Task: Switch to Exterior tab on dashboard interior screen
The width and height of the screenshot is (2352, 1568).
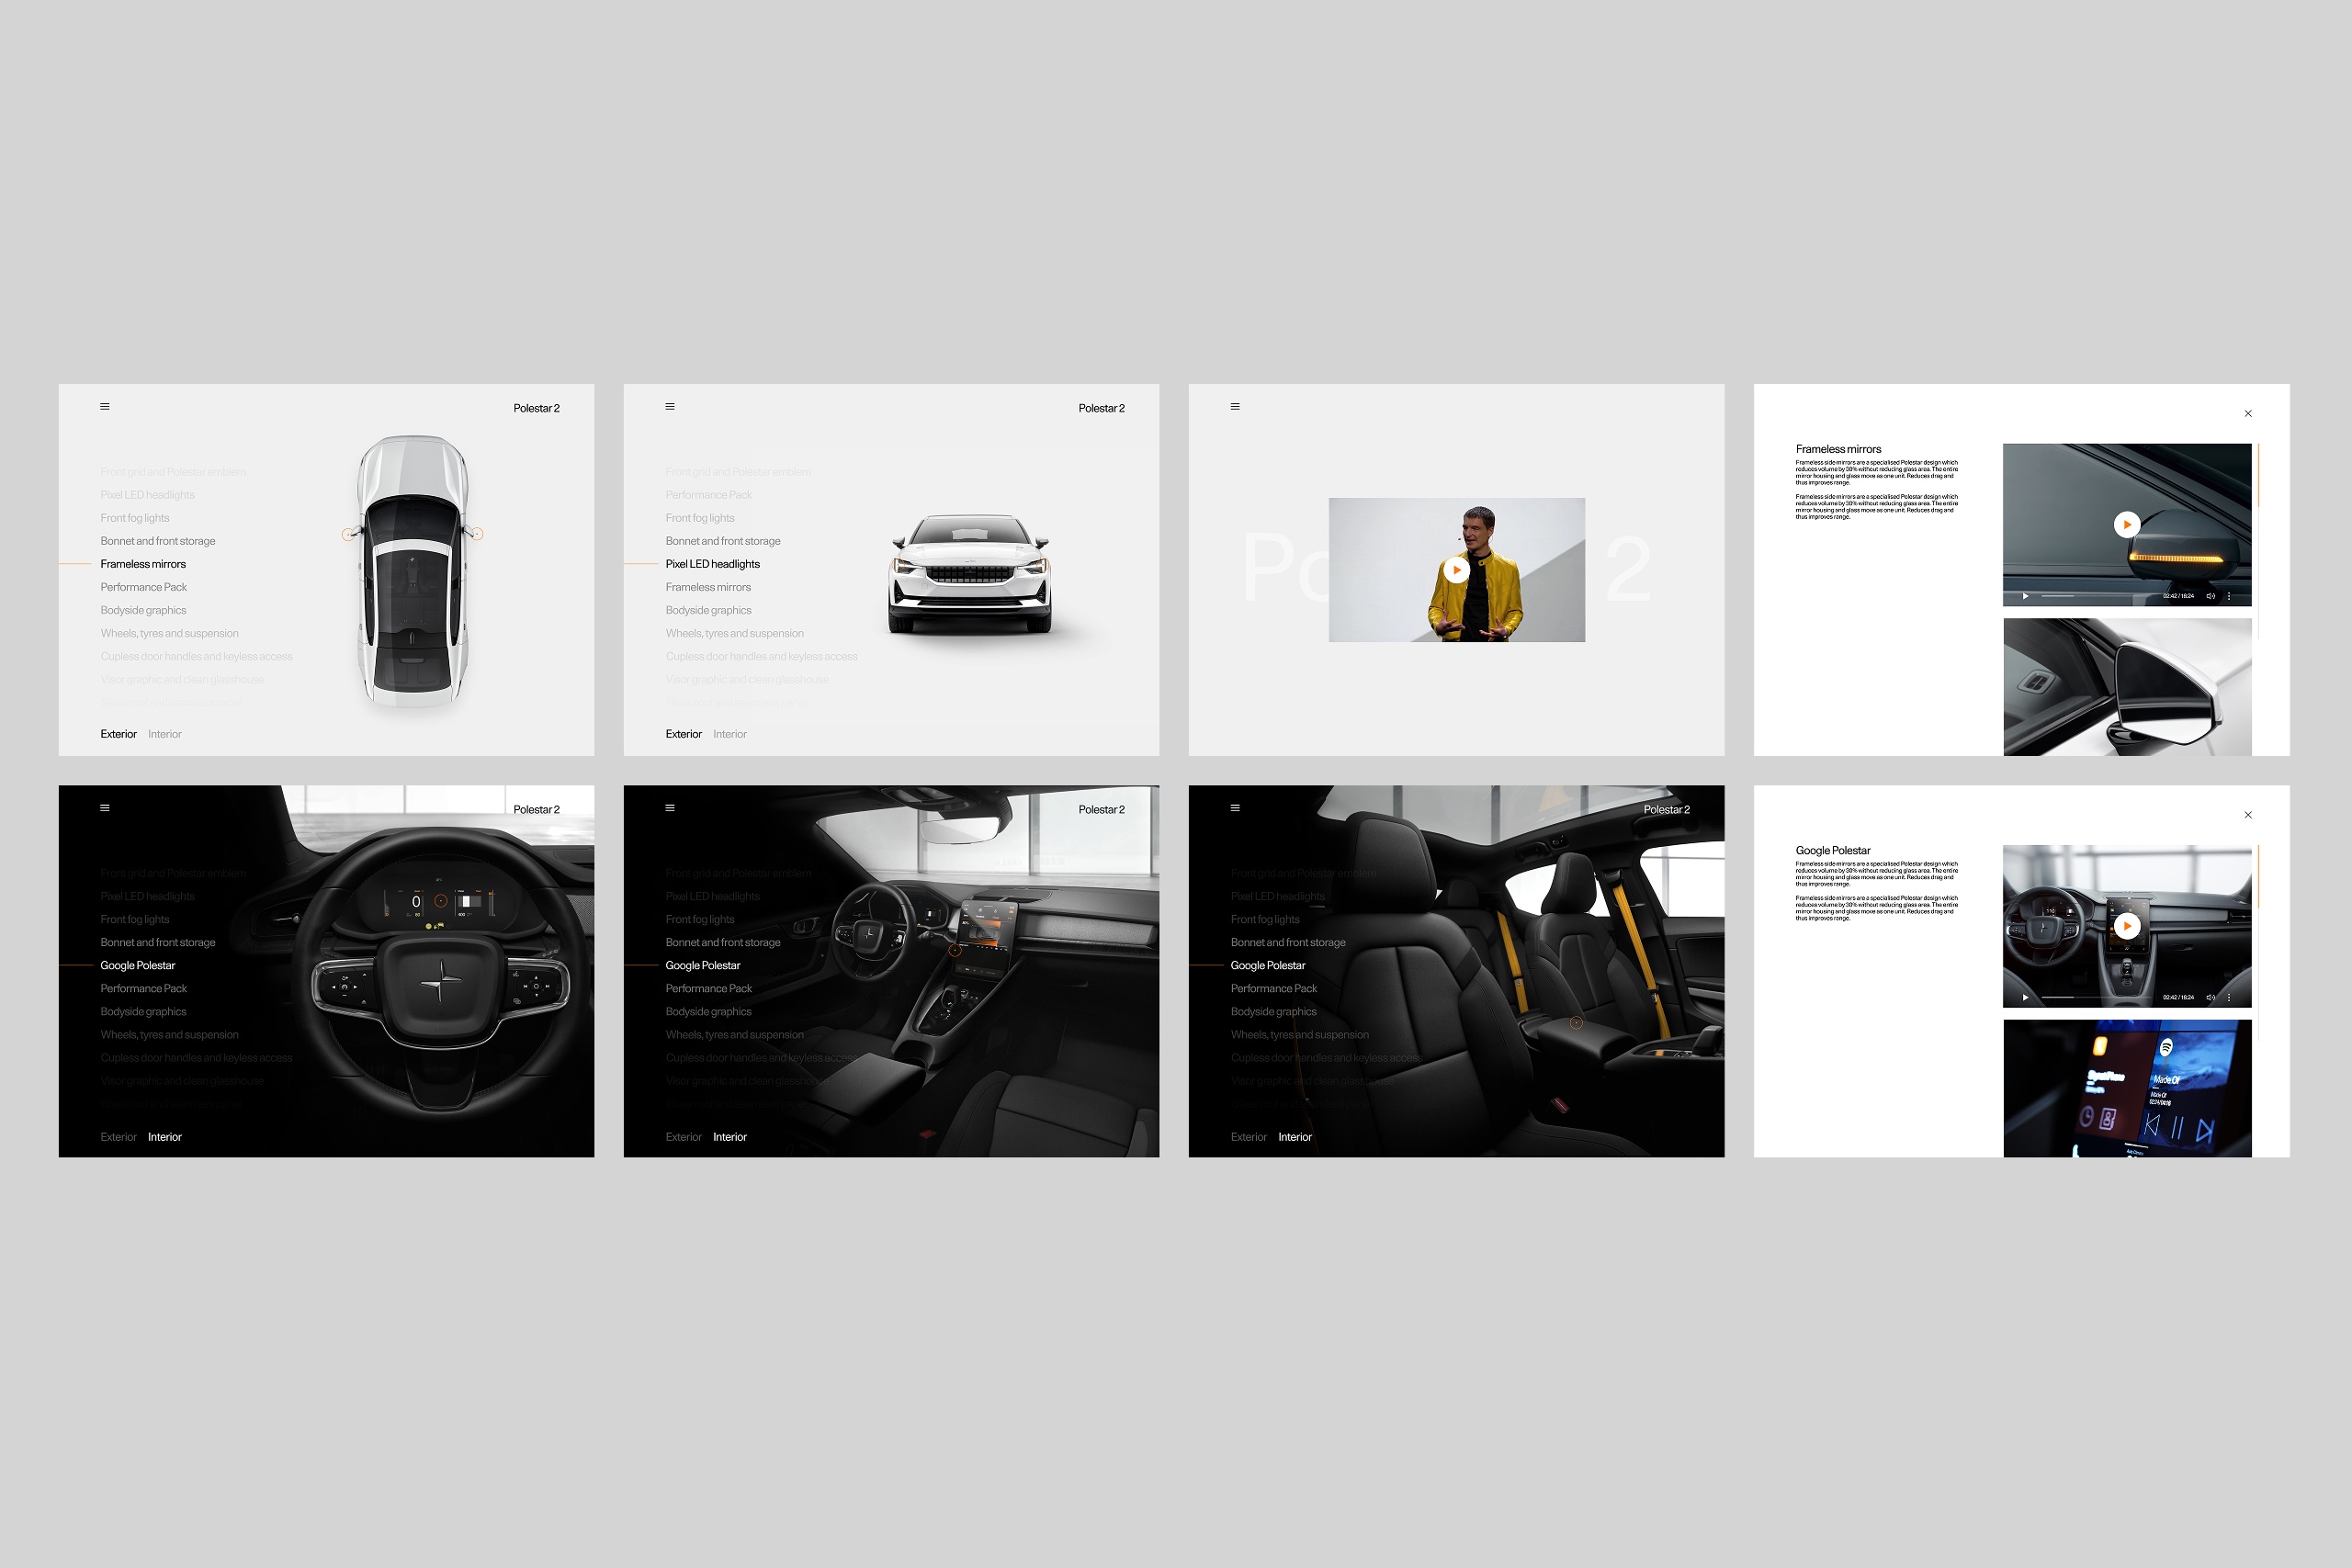Action: tap(684, 1137)
